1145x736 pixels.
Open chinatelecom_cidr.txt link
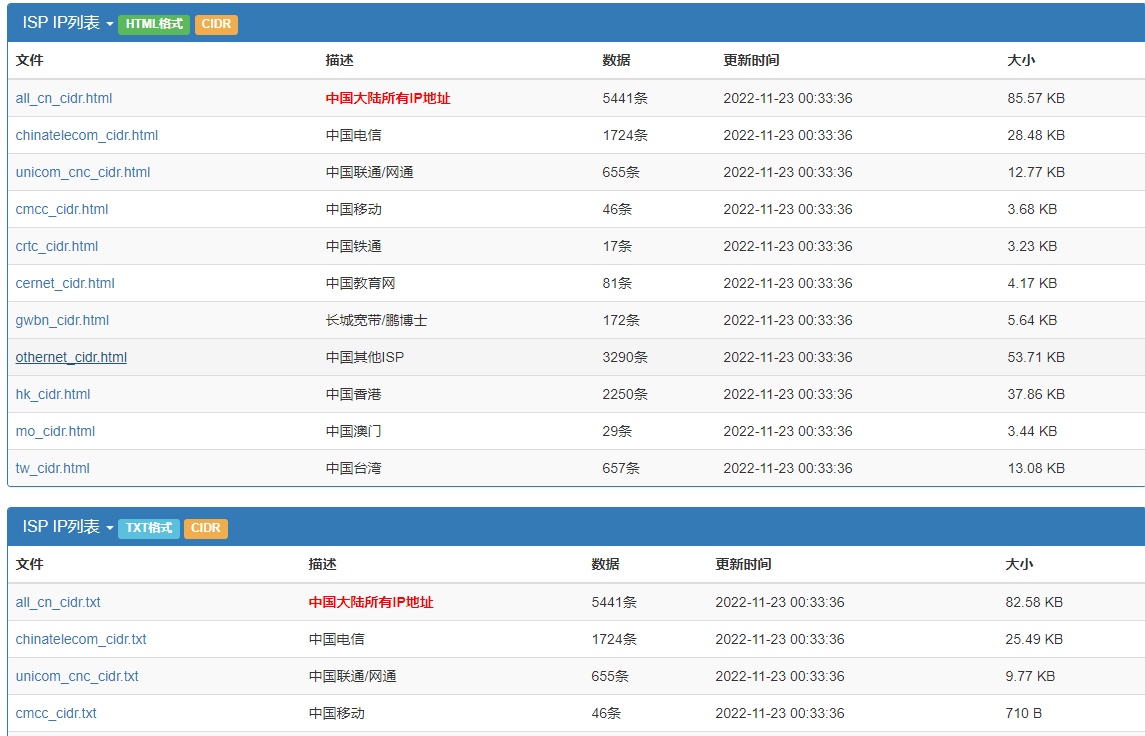[x=81, y=639]
